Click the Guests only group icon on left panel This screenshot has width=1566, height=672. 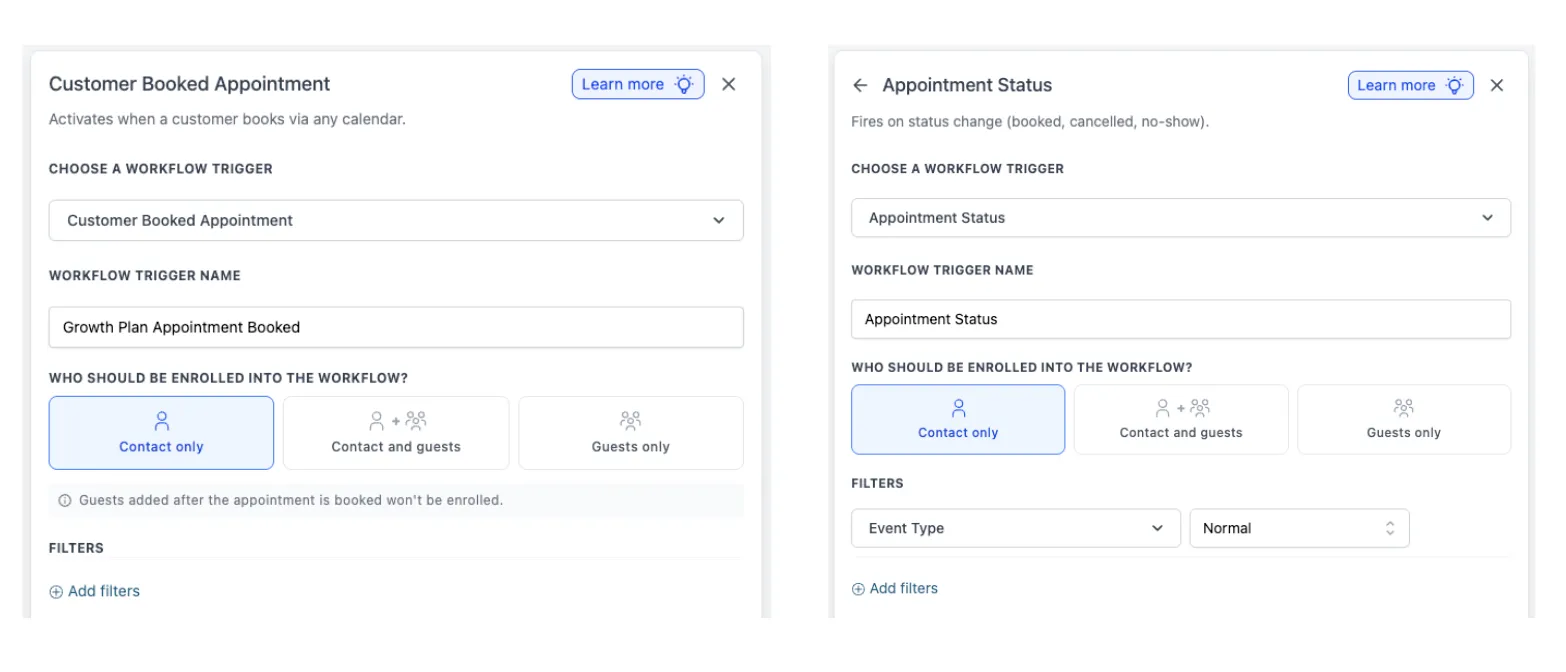point(630,420)
